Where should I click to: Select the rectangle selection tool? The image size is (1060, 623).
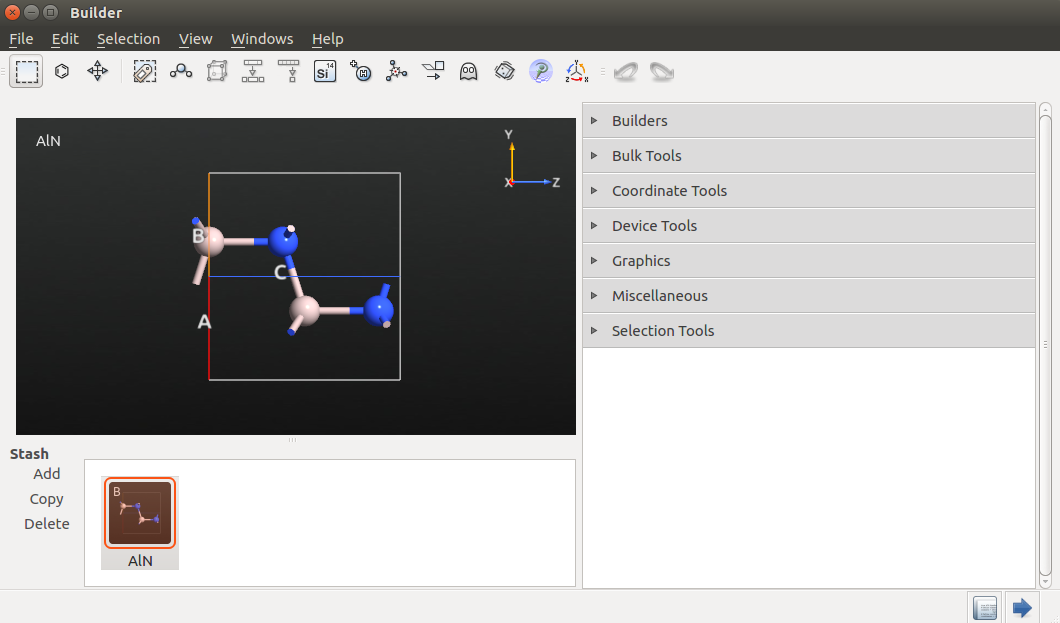tap(26, 71)
